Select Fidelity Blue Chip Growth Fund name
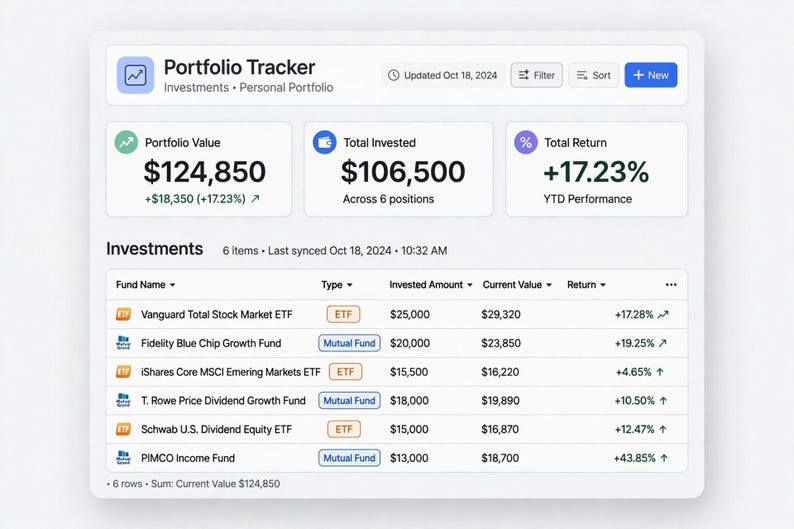Image resolution: width=794 pixels, height=529 pixels. coord(211,343)
